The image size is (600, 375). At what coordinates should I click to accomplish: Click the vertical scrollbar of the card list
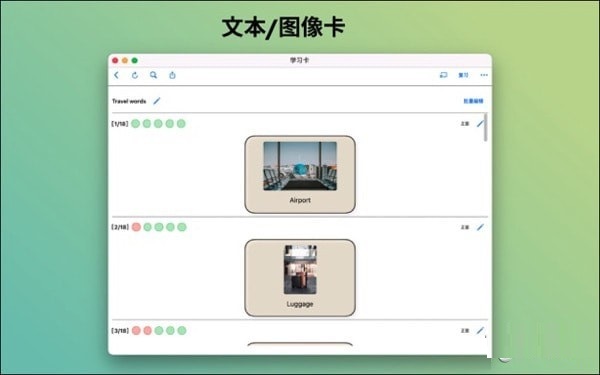tap(486, 127)
